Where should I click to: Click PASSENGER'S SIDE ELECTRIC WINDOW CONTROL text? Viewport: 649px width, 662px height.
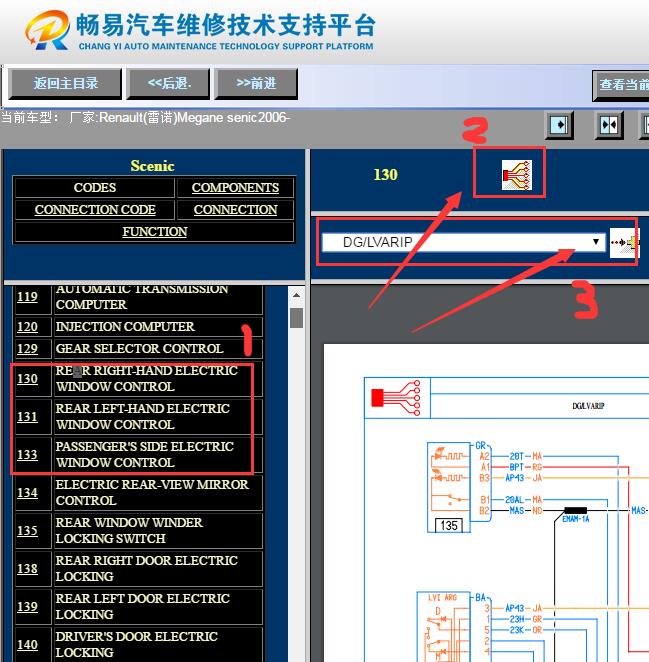click(x=144, y=455)
